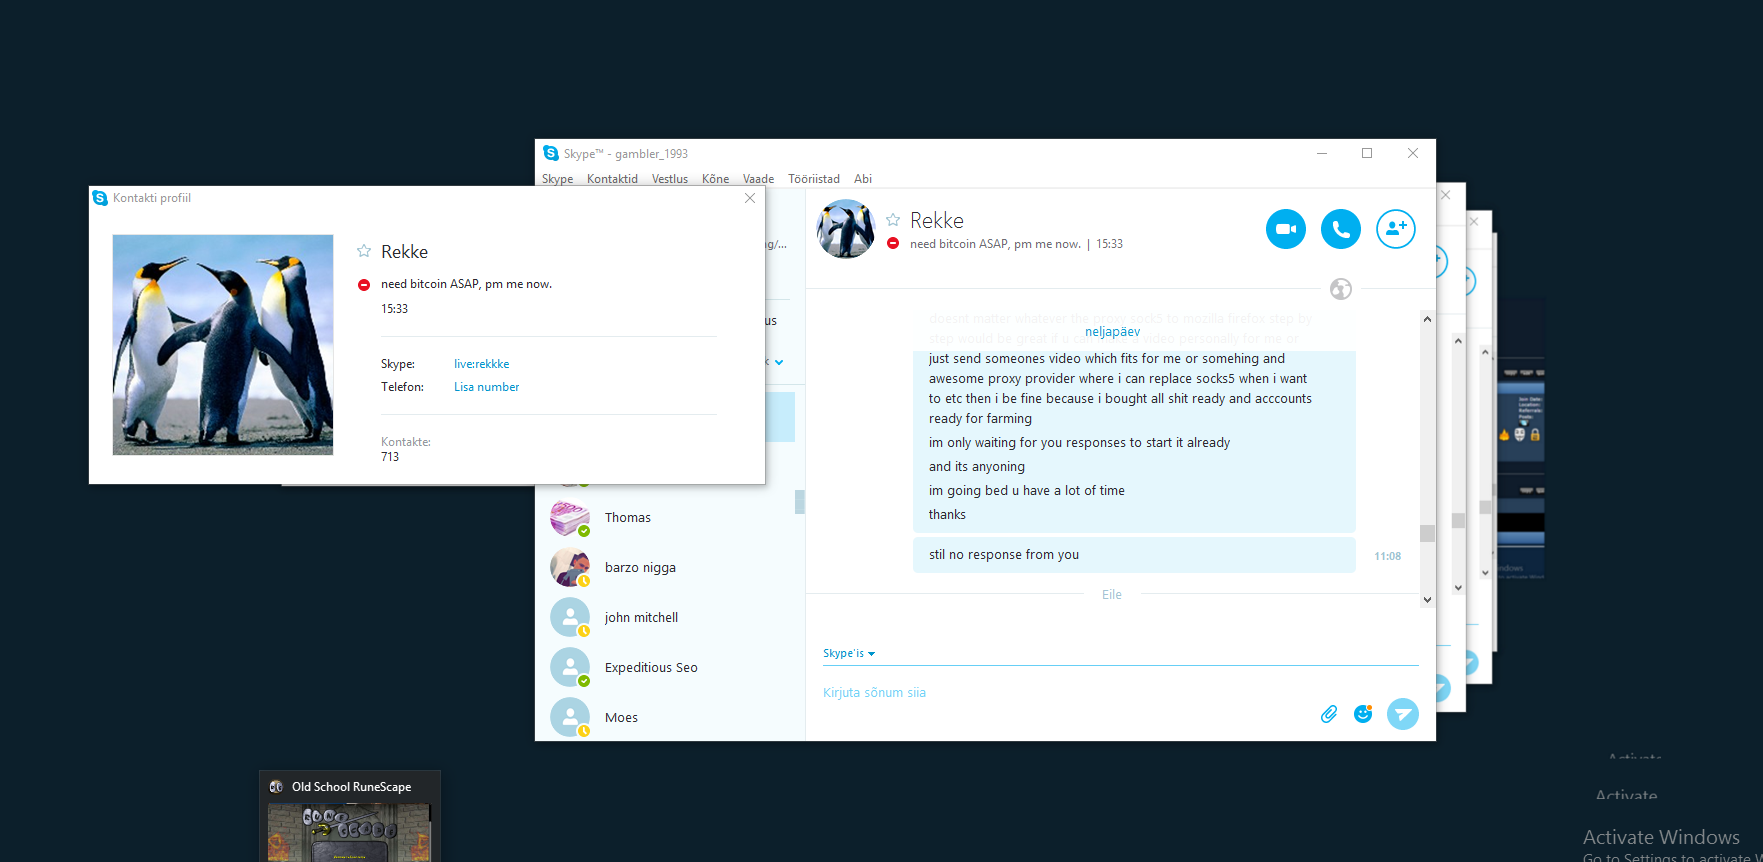Open the Kontaktid menu
1763x862 pixels.
click(x=612, y=179)
